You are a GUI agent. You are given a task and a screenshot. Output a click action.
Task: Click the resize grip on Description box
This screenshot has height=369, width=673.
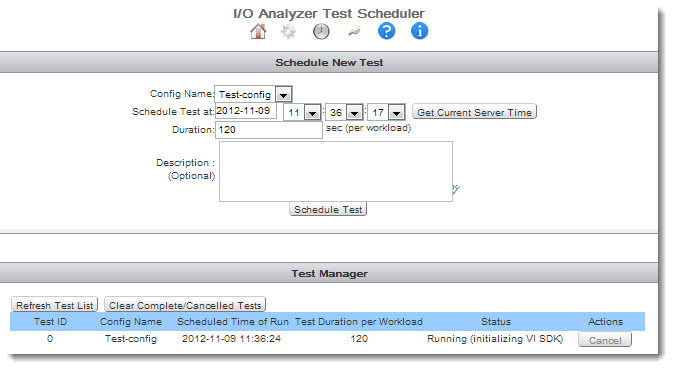[455, 189]
